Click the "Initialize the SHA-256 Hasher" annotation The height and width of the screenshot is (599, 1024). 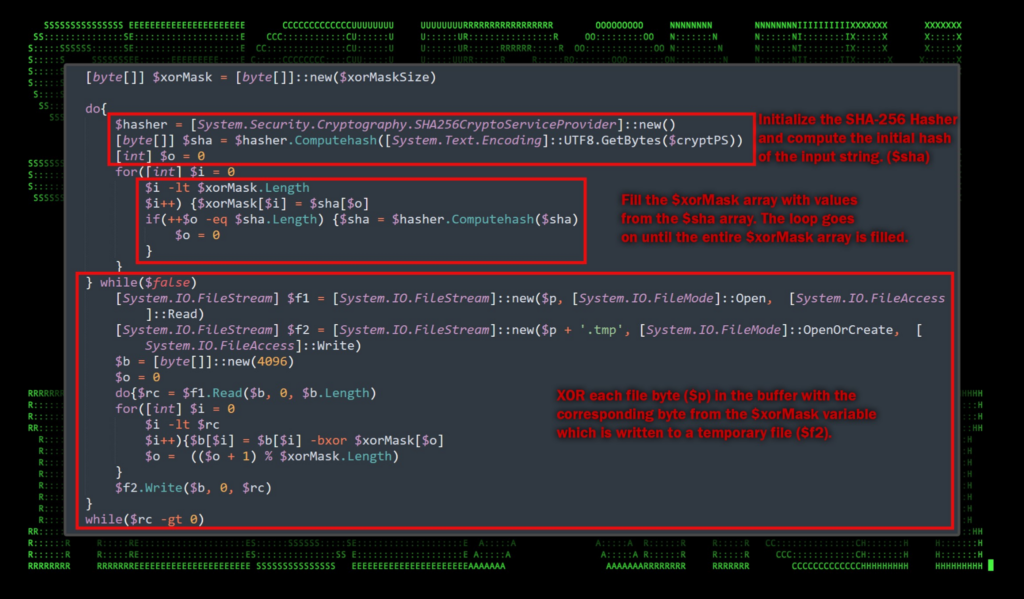857,120
